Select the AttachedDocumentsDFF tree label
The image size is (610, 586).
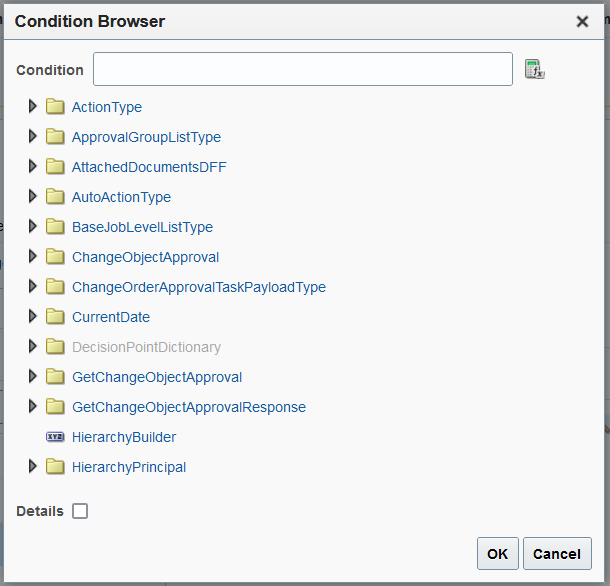click(x=149, y=167)
